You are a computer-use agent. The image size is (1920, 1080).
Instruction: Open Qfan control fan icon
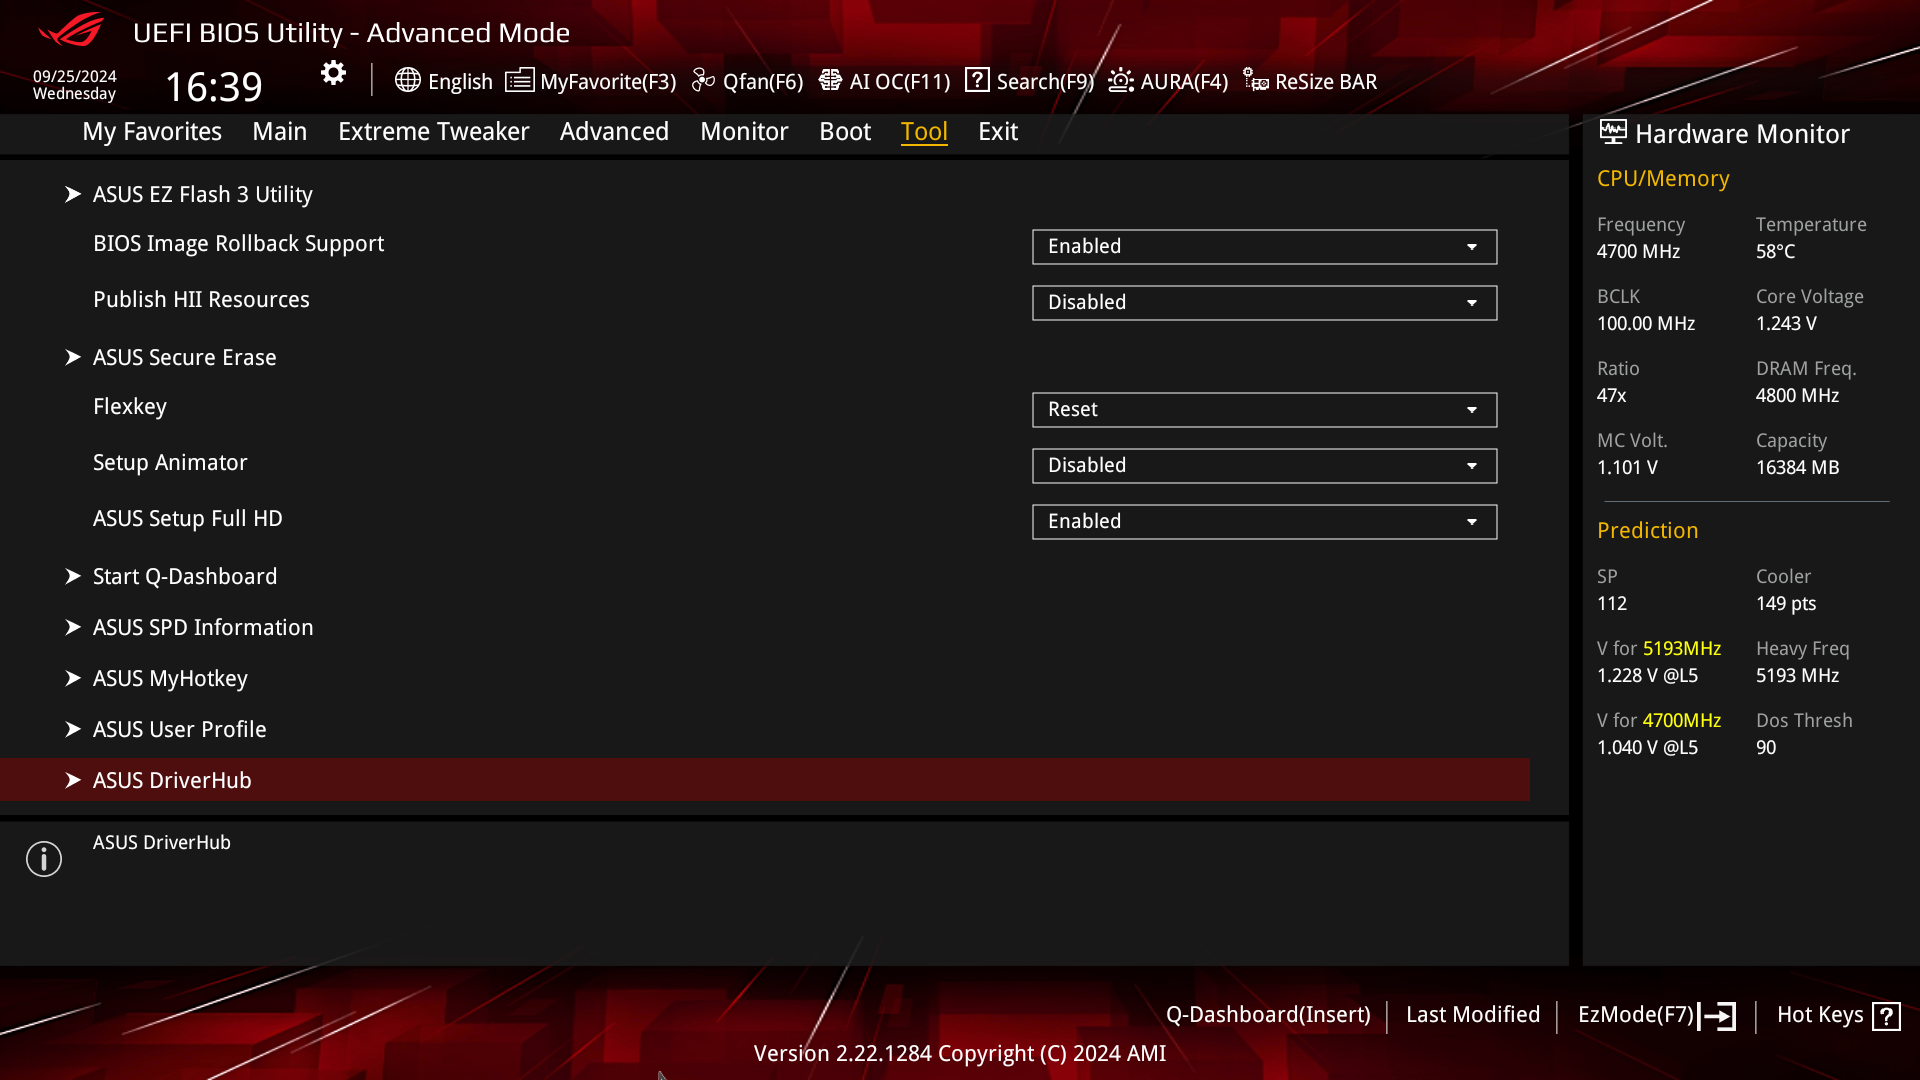tap(703, 80)
